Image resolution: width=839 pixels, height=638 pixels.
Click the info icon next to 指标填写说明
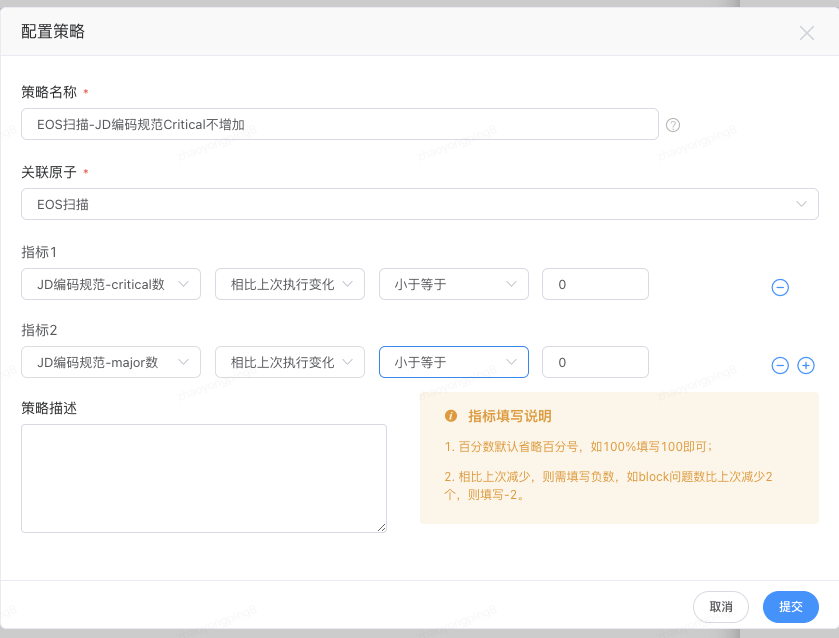451,416
